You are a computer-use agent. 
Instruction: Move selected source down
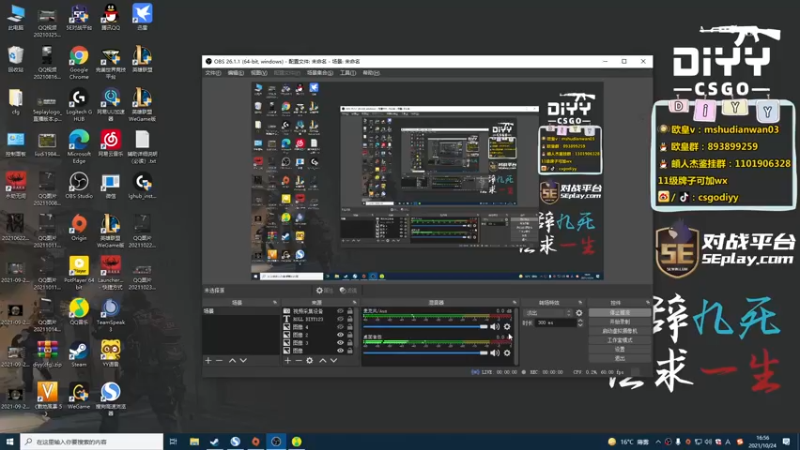point(334,360)
